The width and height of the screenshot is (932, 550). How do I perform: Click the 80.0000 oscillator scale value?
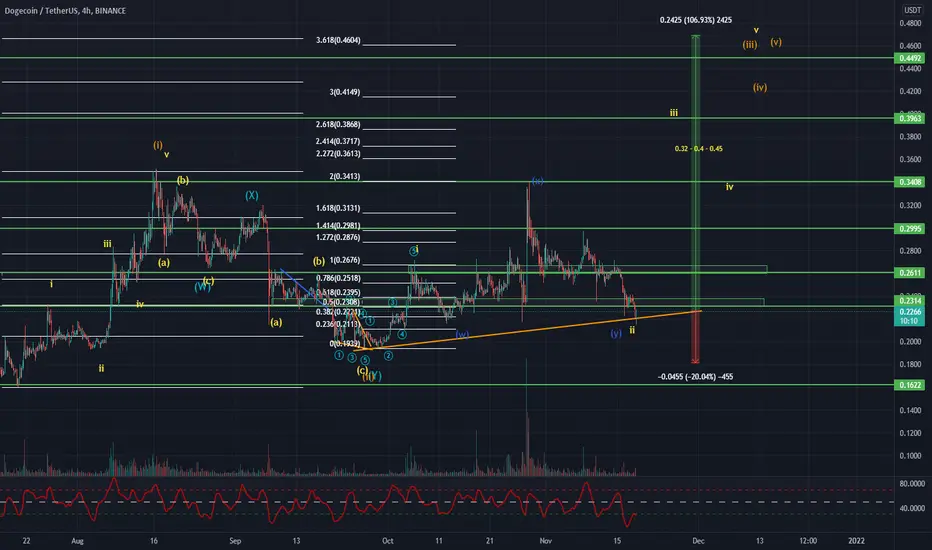(x=912, y=484)
